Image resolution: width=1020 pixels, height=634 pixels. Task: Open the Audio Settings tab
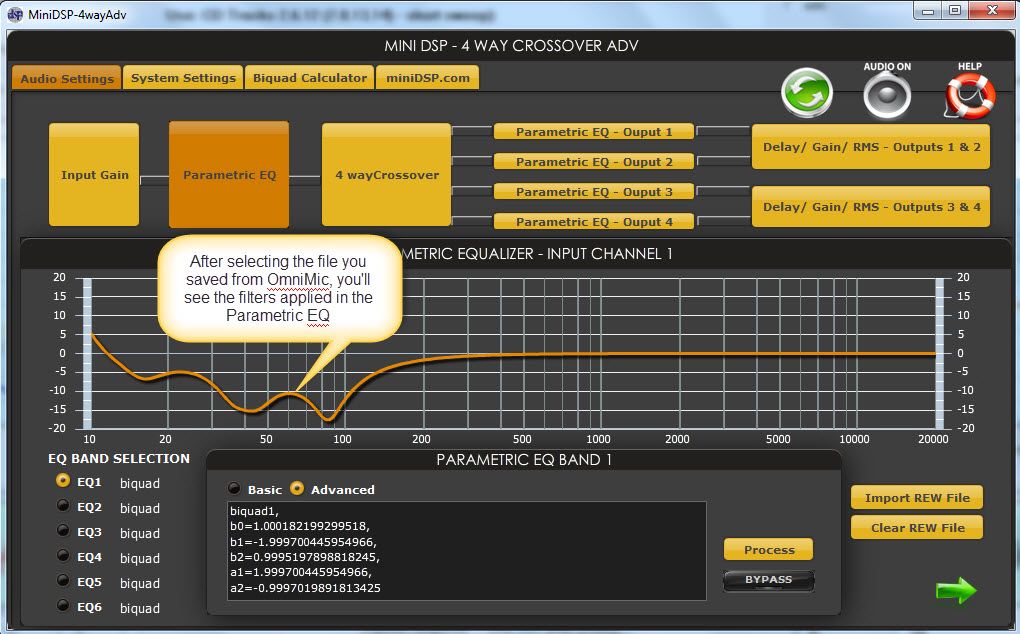pyautogui.click(x=66, y=78)
